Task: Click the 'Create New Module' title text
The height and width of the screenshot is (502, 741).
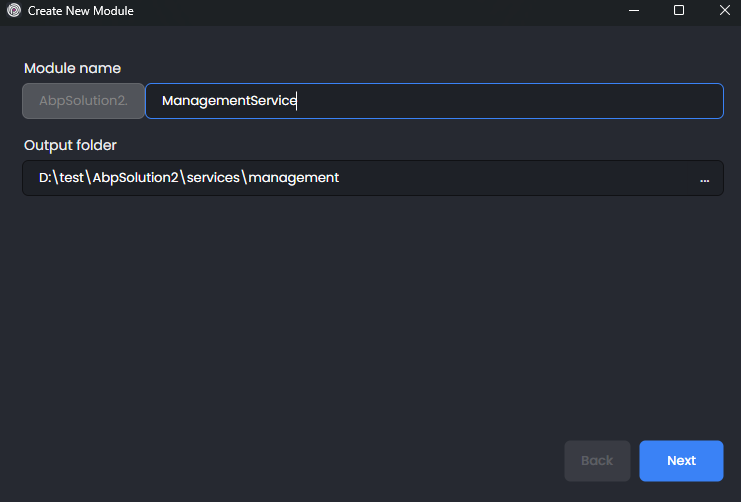Action: coord(80,11)
